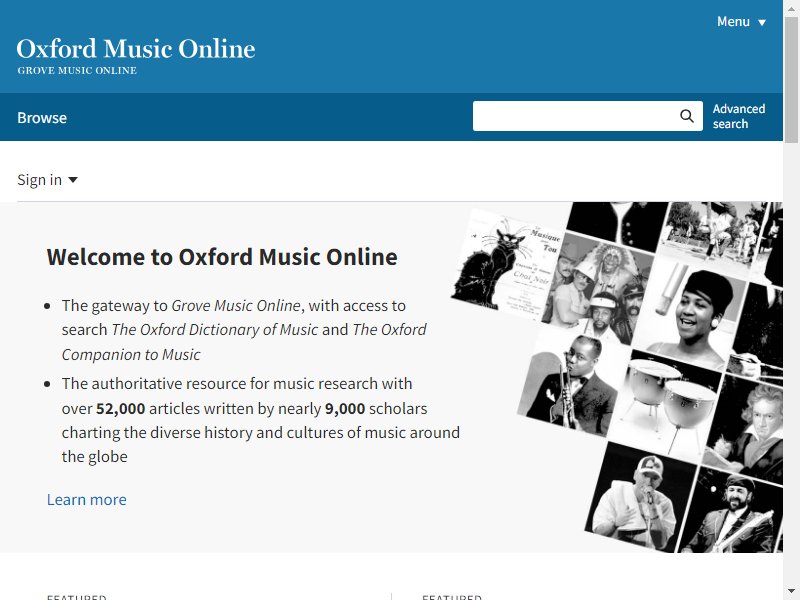Image resolution: width=800 pixels, height=600 pixels.
Task: Click the Oxford Music Online logo
Action: point(136,49)
